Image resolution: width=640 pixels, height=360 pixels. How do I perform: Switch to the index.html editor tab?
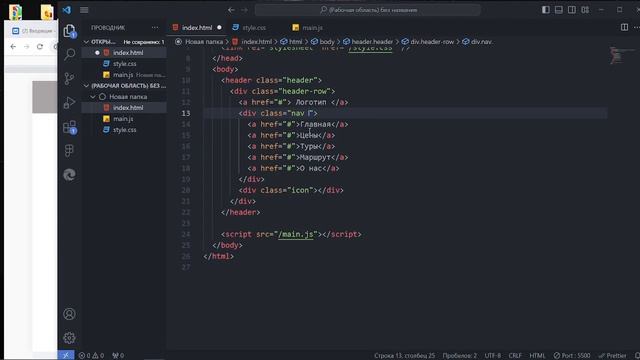(196, 28)
